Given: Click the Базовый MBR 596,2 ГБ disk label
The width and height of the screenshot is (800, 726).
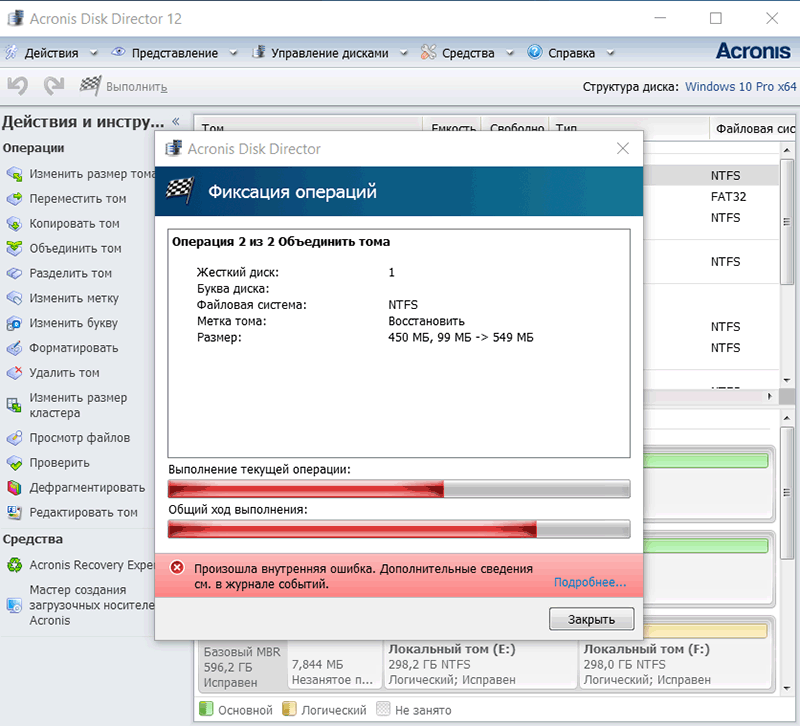Looking at the screenshot, I should tap(242, 666).
